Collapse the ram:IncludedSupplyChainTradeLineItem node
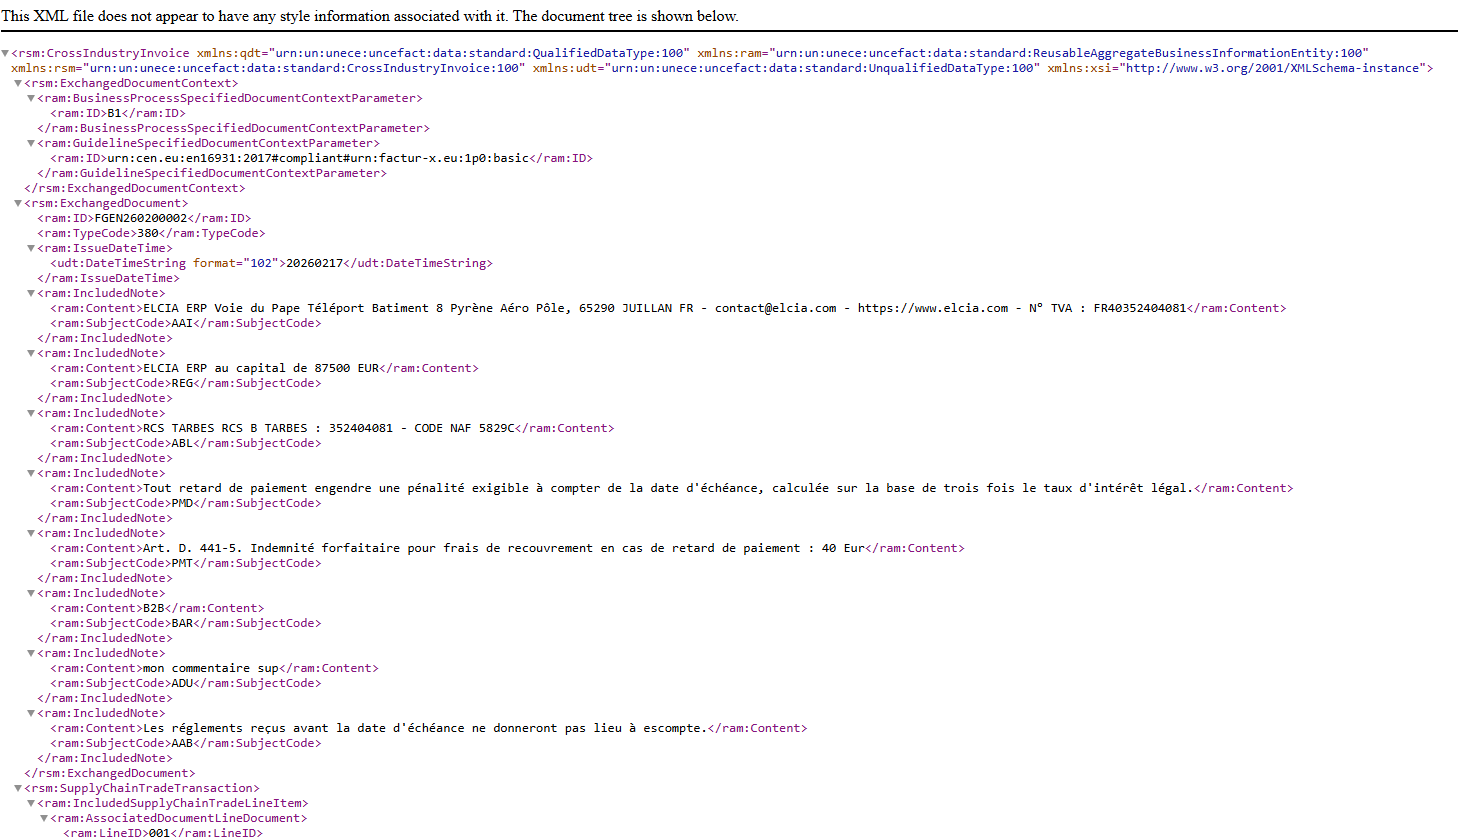Viewport: 1458px width, 837px height. 31,802
